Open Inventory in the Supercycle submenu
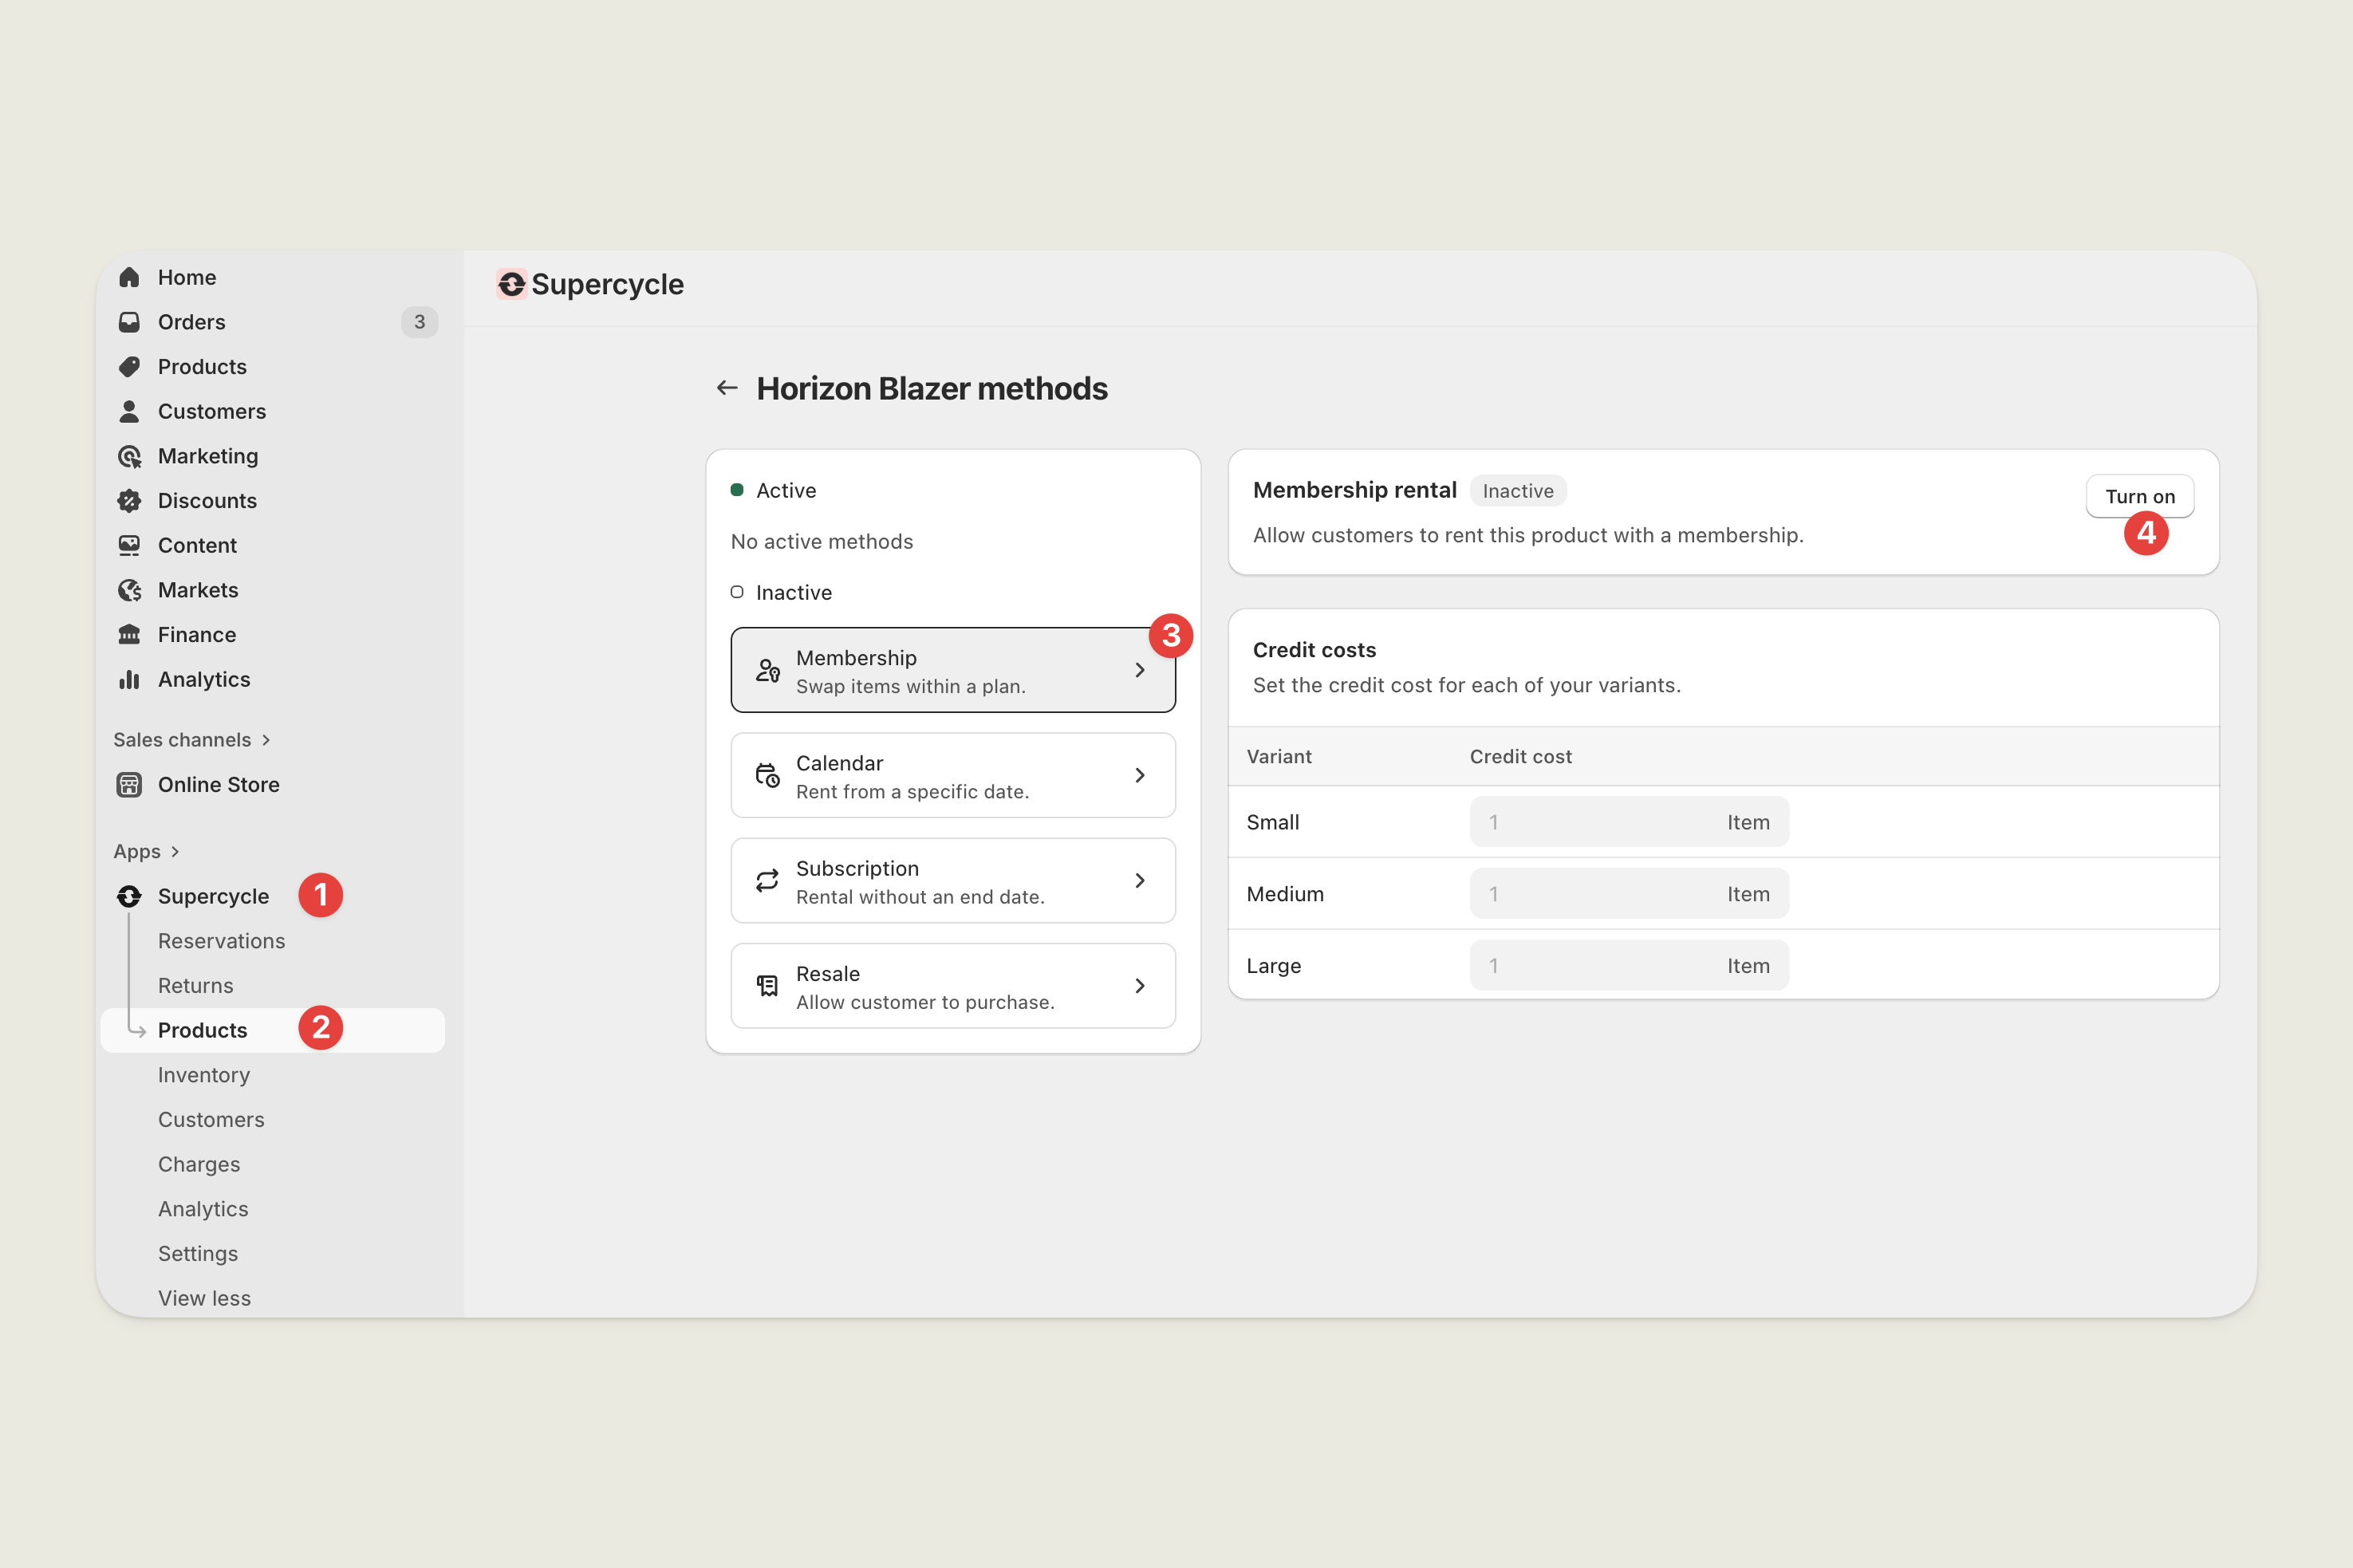The height and width of the screenshot is (1568, 2353). coord(203,1075)
